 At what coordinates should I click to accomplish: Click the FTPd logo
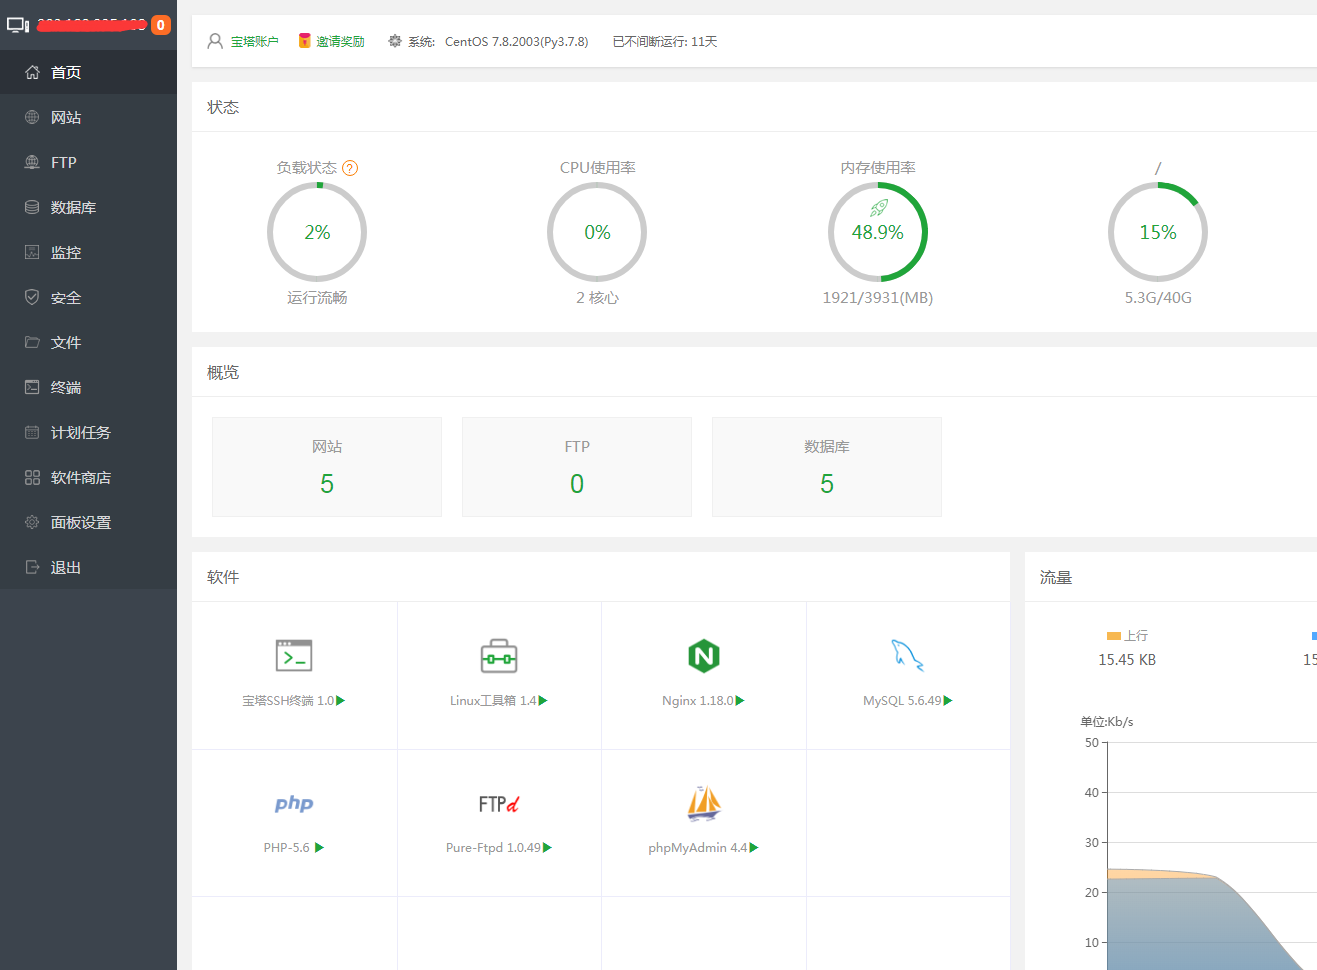click(x=499, y=804)
